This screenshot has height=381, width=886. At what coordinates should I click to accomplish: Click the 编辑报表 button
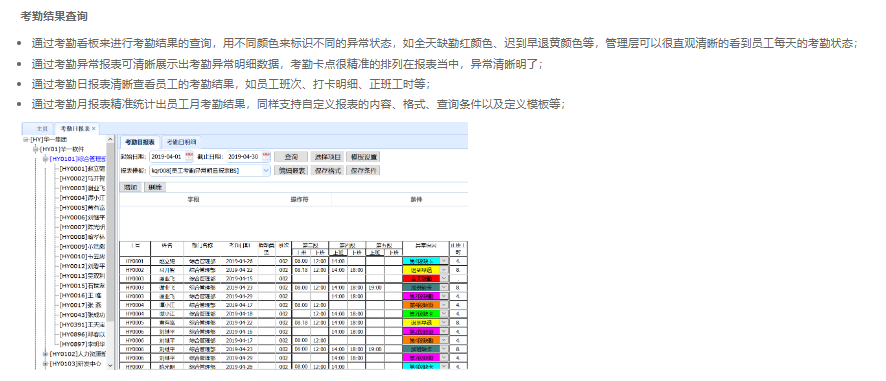[291, 170]
